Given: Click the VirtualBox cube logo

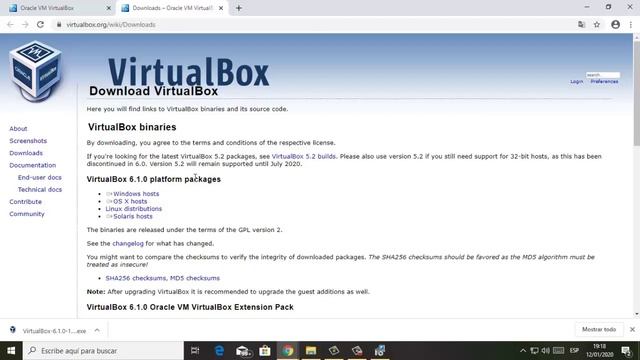Looking at the screenshot, I should point(36,71).
